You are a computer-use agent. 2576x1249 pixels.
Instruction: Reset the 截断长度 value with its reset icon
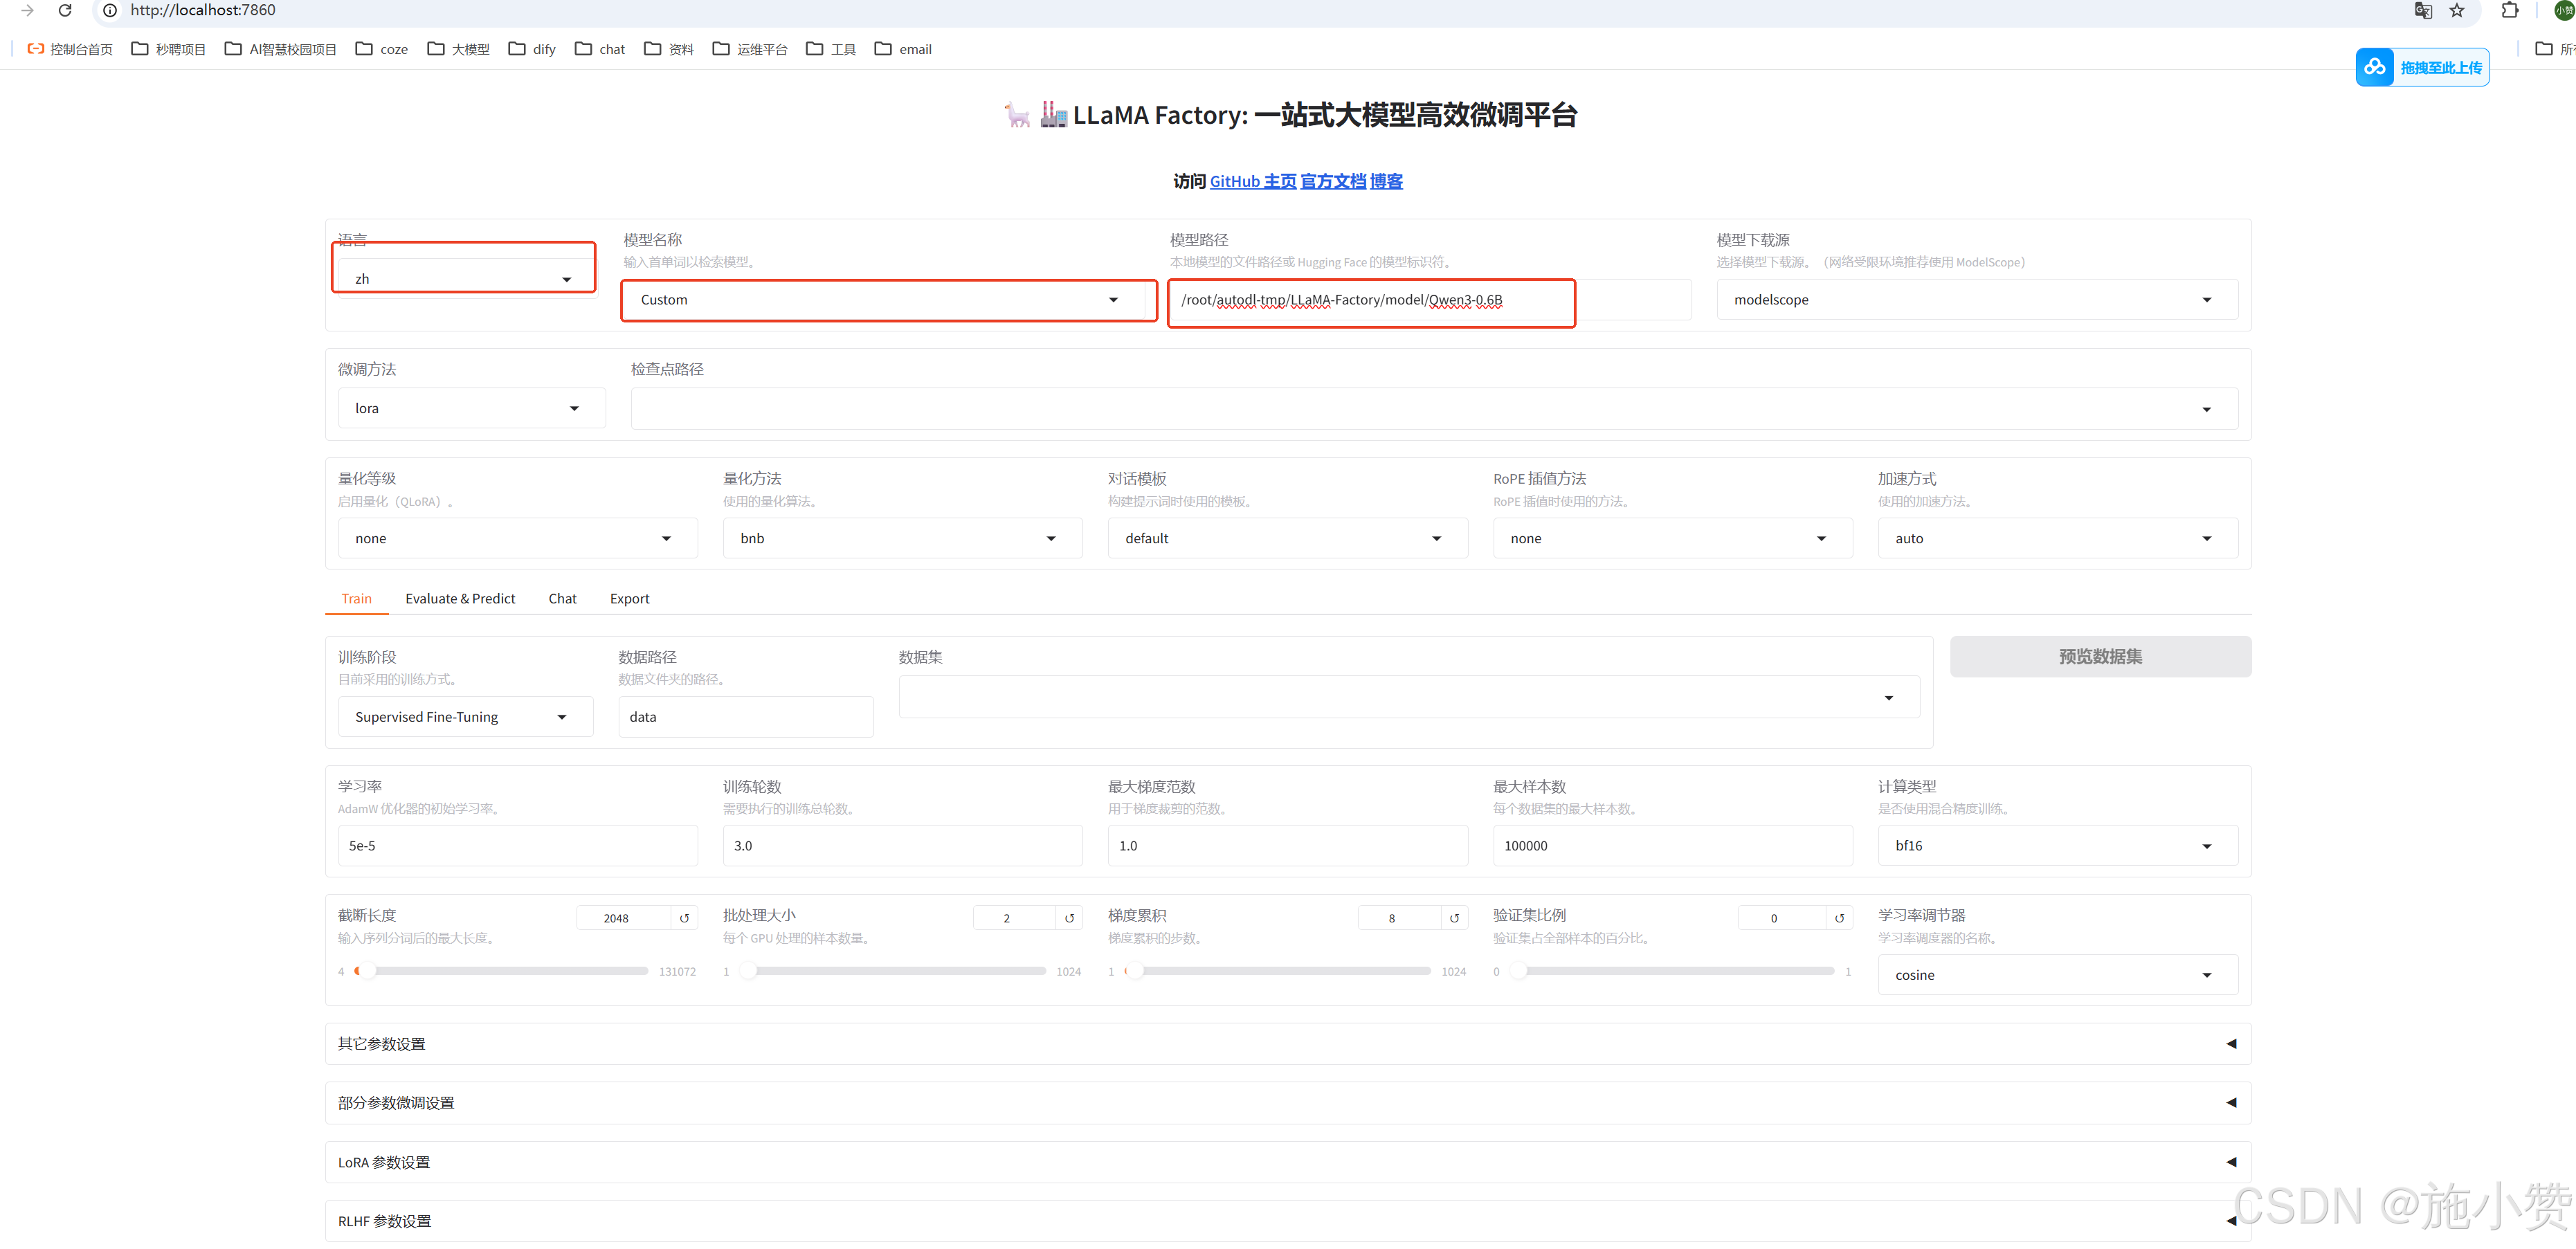click(684, 918)
